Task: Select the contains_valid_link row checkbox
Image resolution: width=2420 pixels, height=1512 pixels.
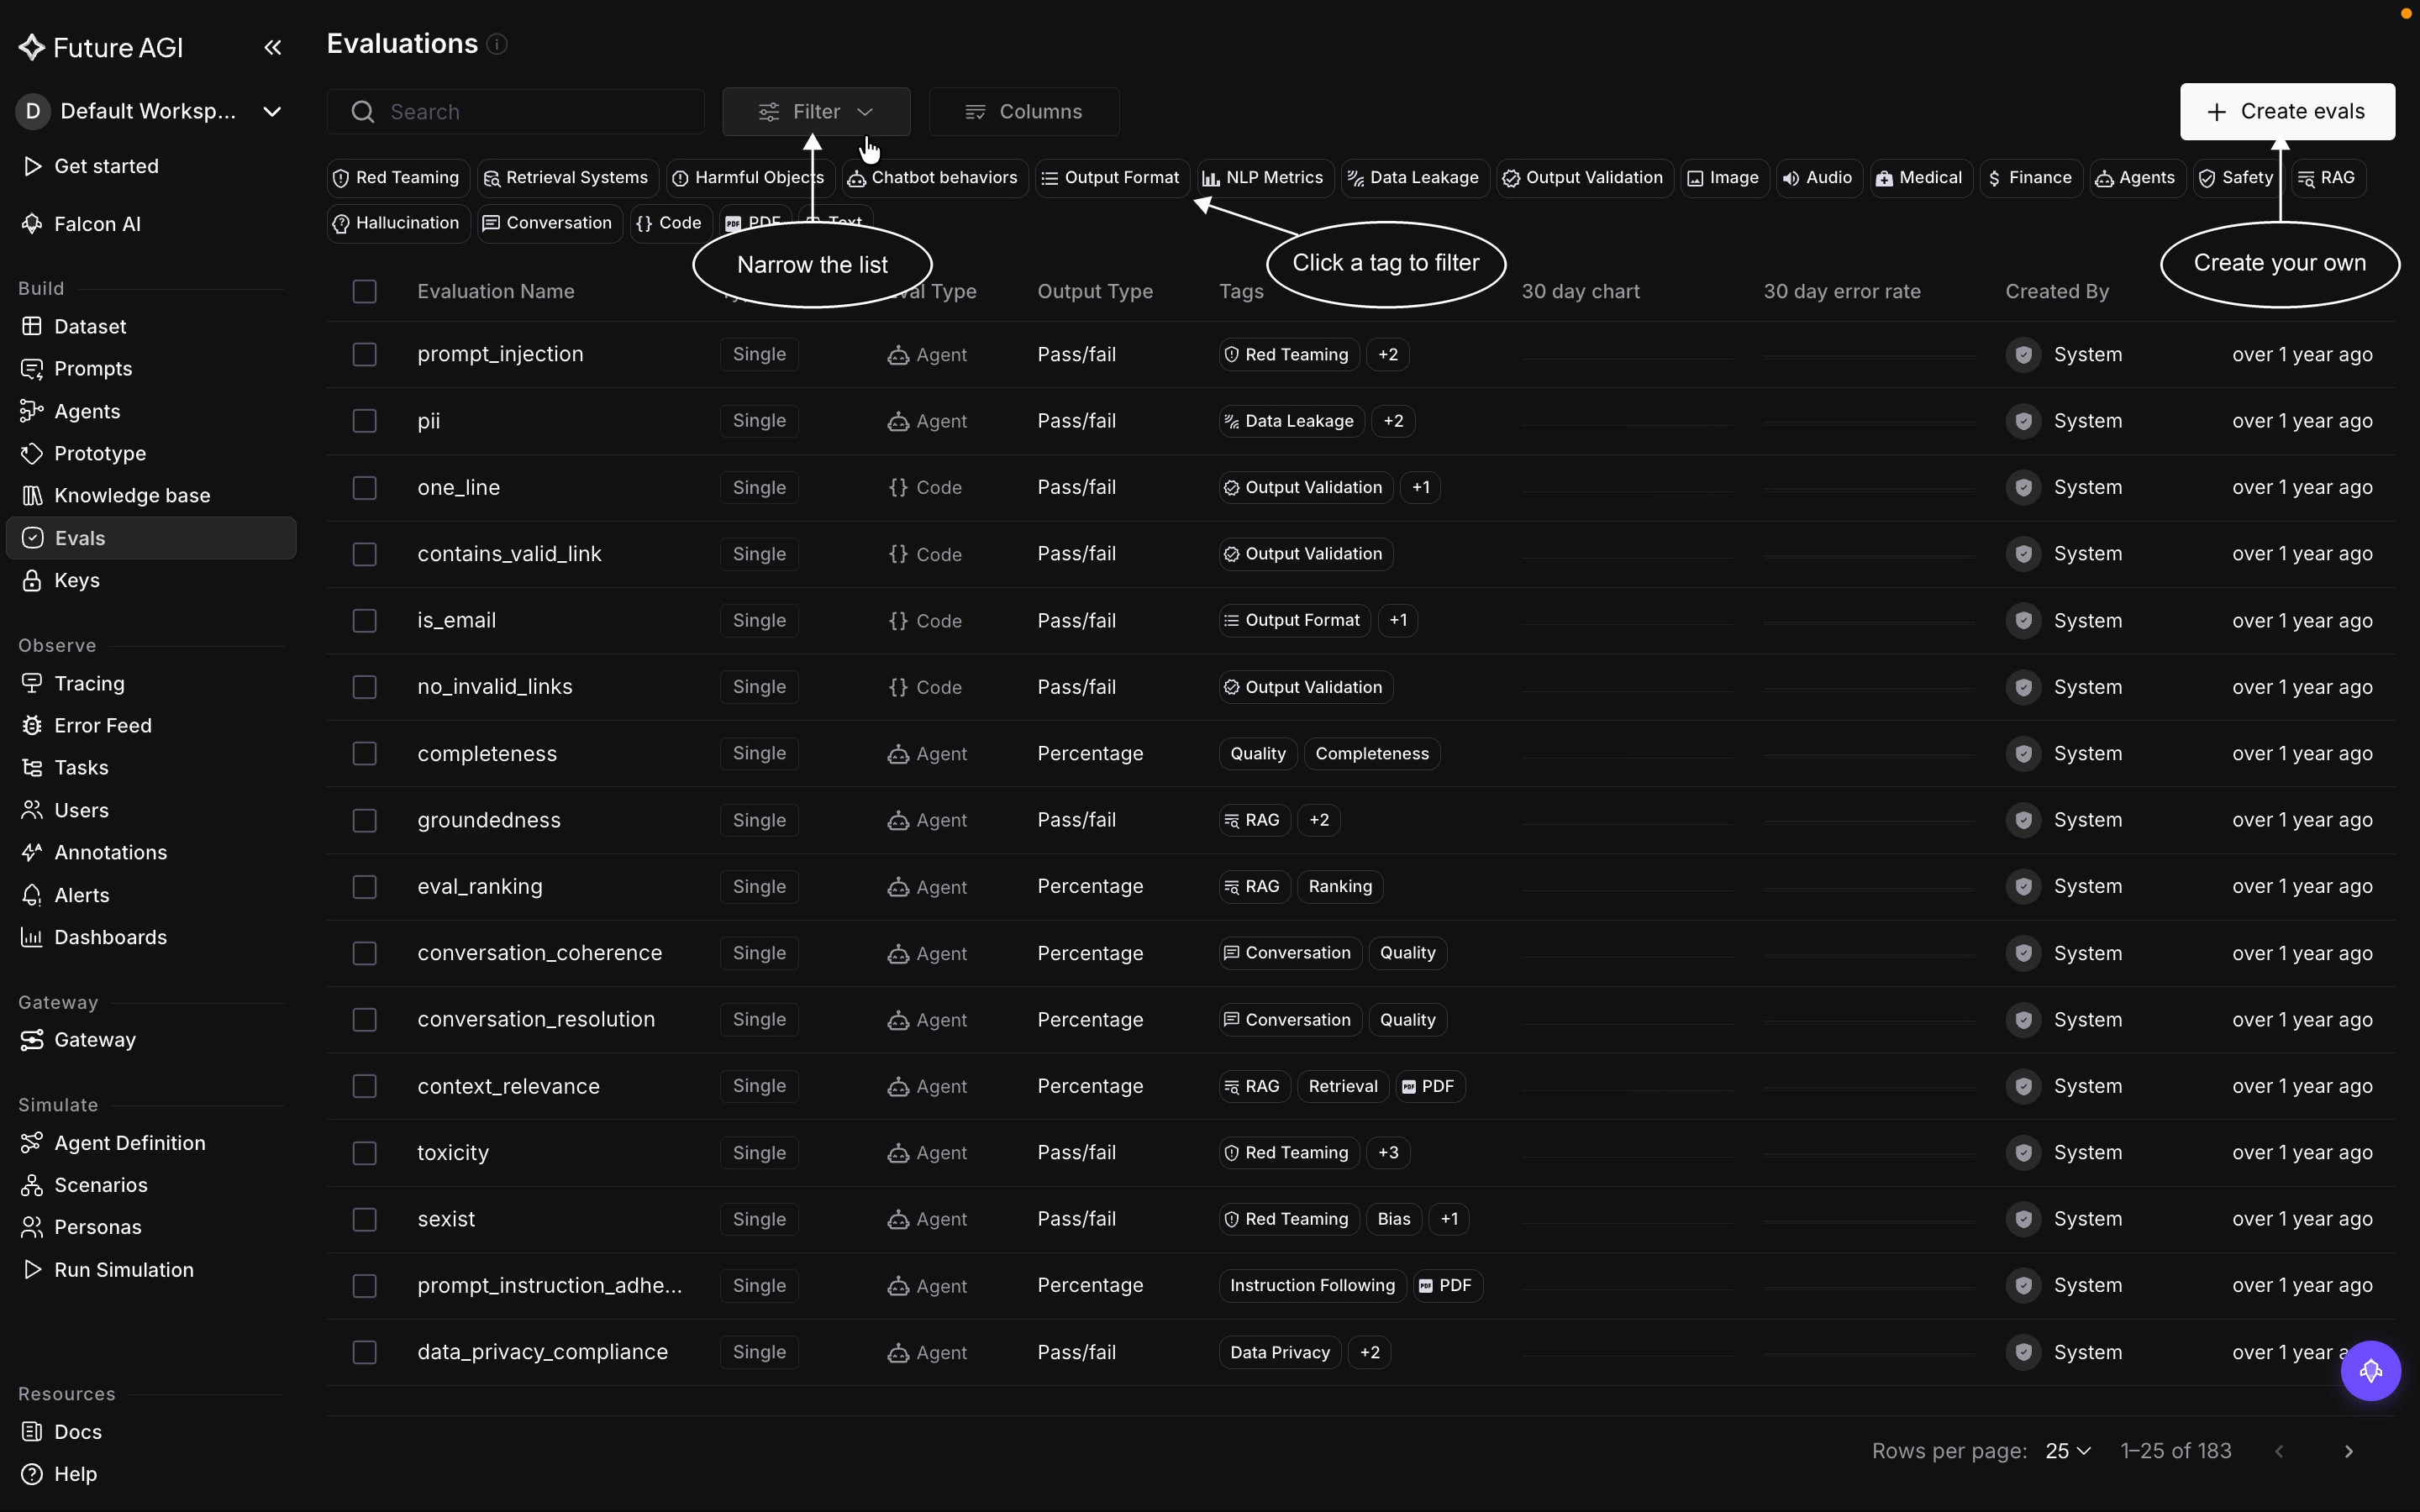Action: point(364,554)
